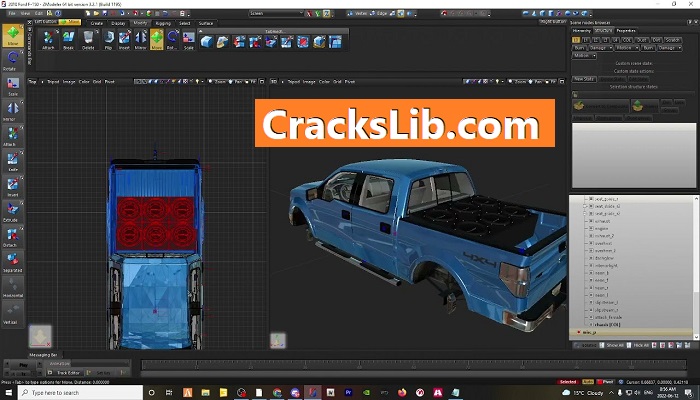
Task: Switch to the Rigging tab
Action: (163, 23)
